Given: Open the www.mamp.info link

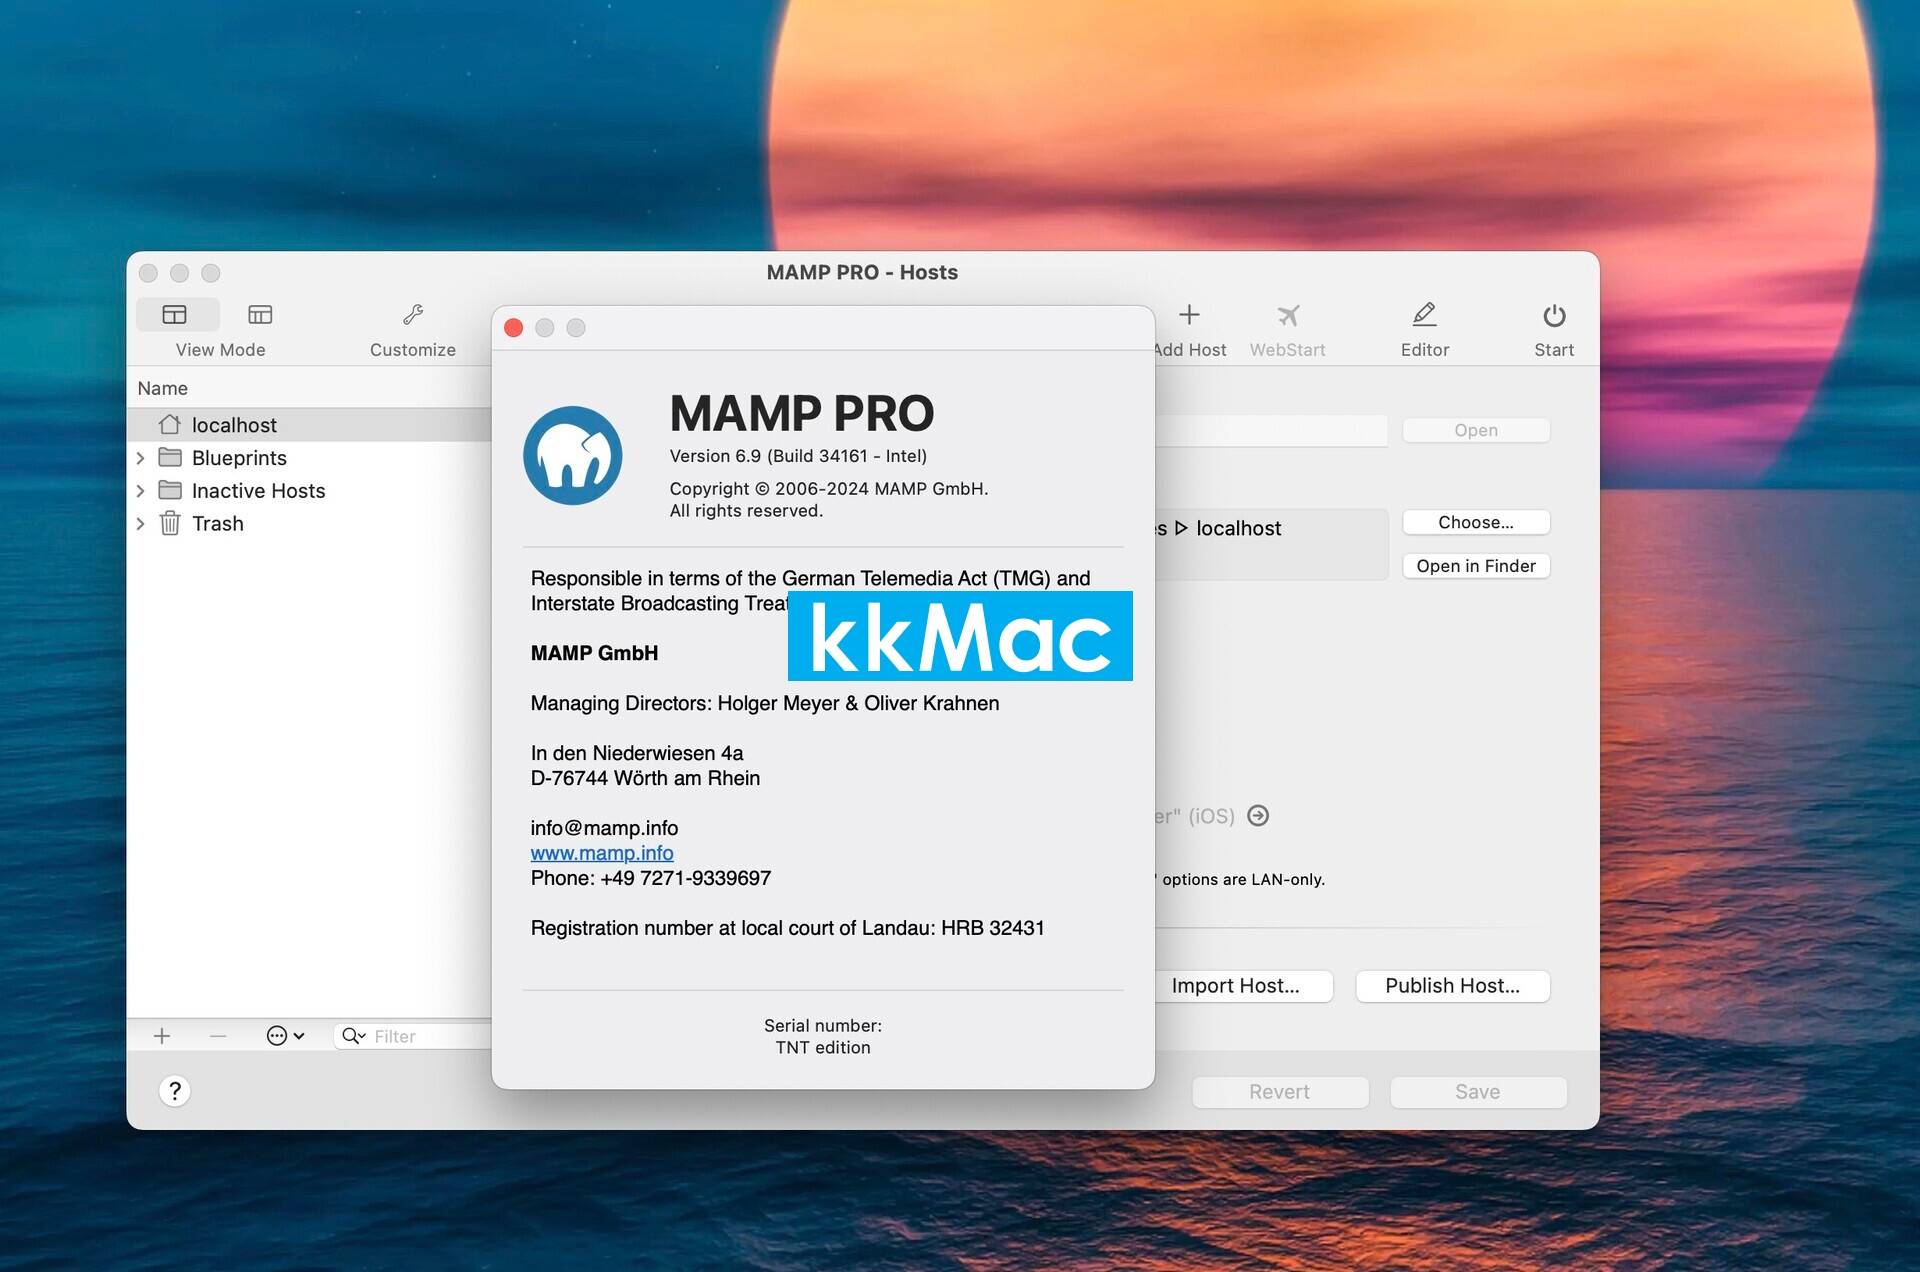Looking at the screenshot, I should [602, 853].
